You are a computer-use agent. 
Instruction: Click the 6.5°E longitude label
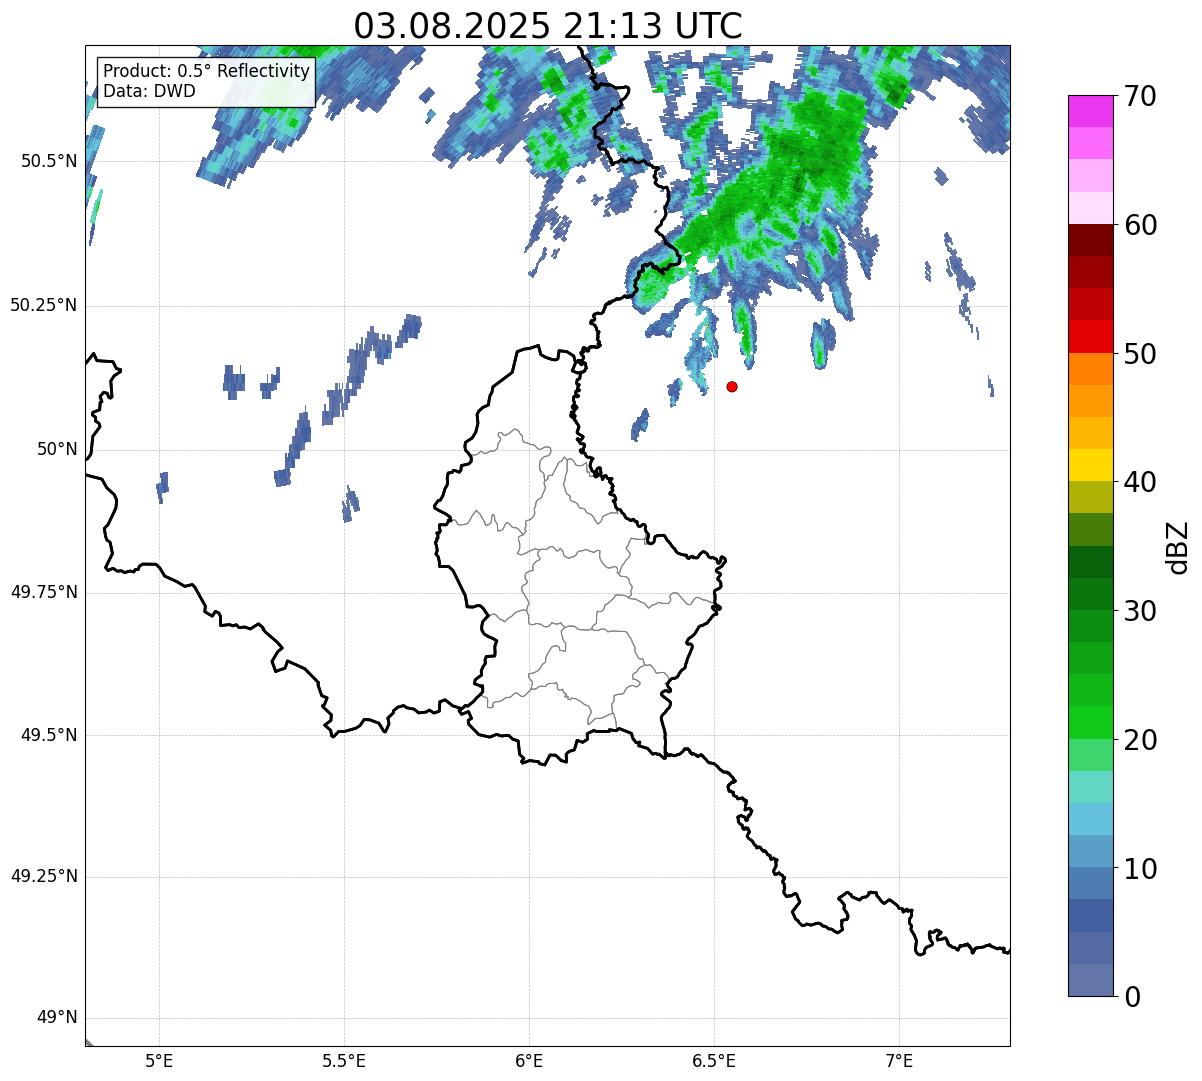tap(714, 1061)
